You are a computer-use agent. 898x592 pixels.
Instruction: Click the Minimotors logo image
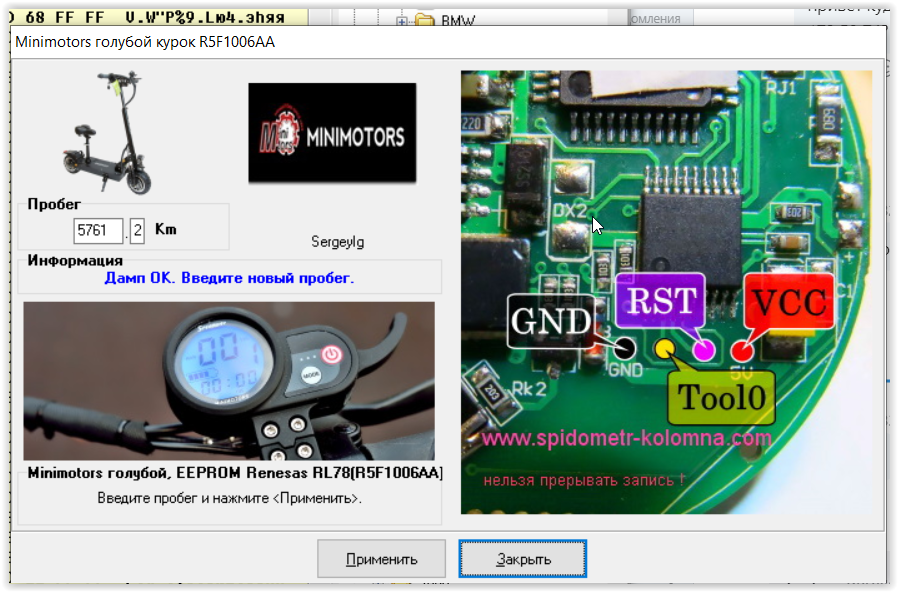(x=332, y=133)
